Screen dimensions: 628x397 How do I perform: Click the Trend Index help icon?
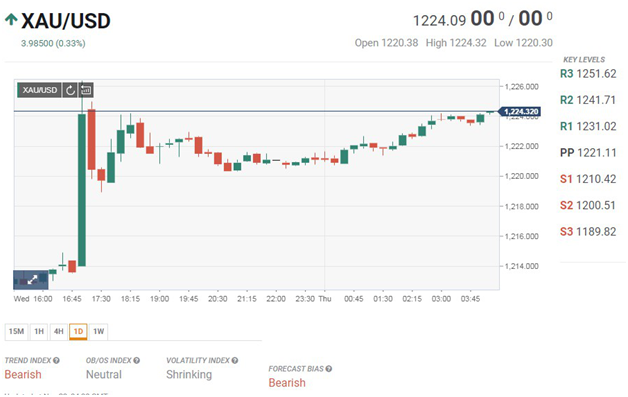56,361
